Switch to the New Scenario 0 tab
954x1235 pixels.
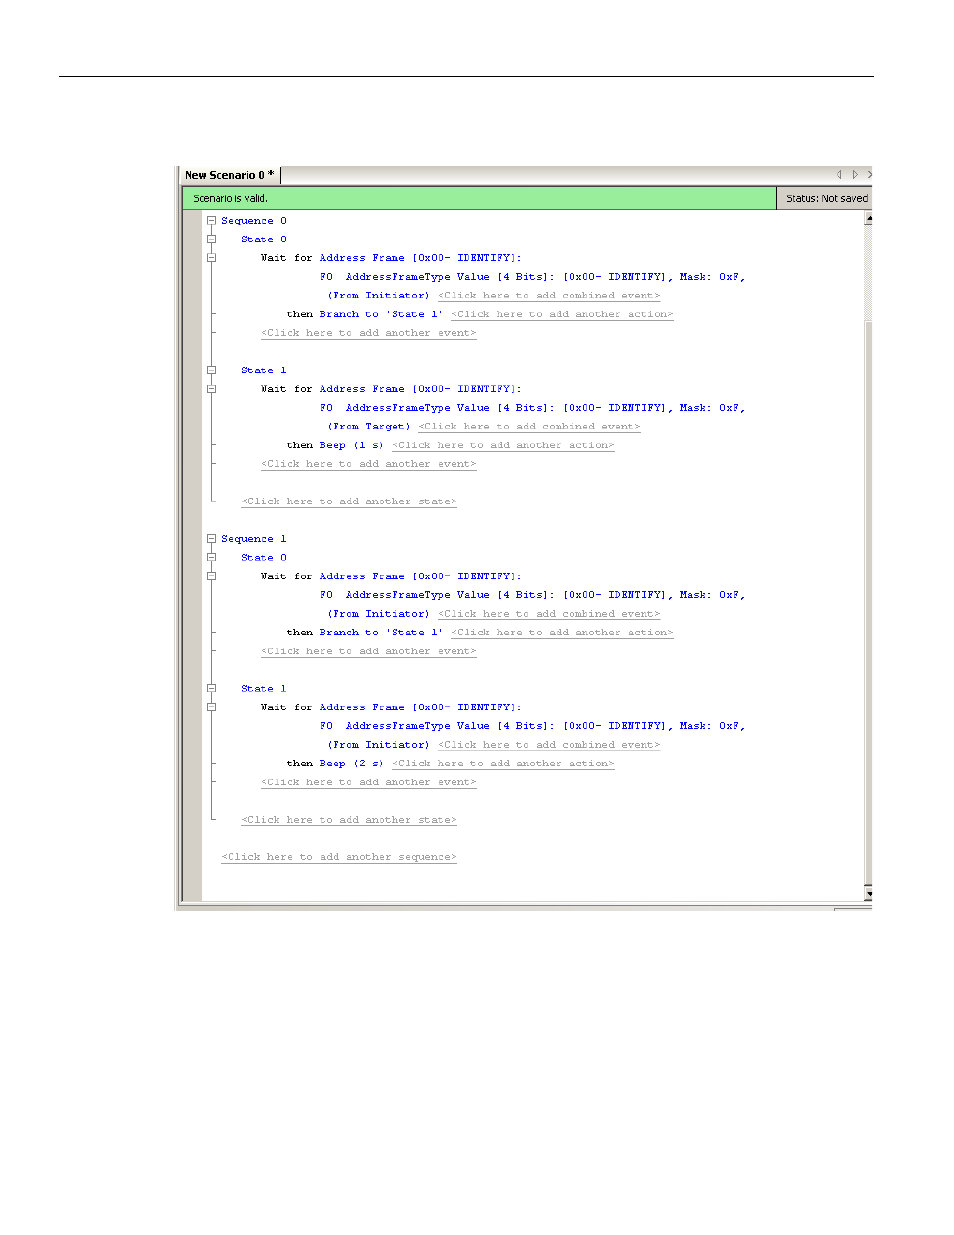click(229, 175)
